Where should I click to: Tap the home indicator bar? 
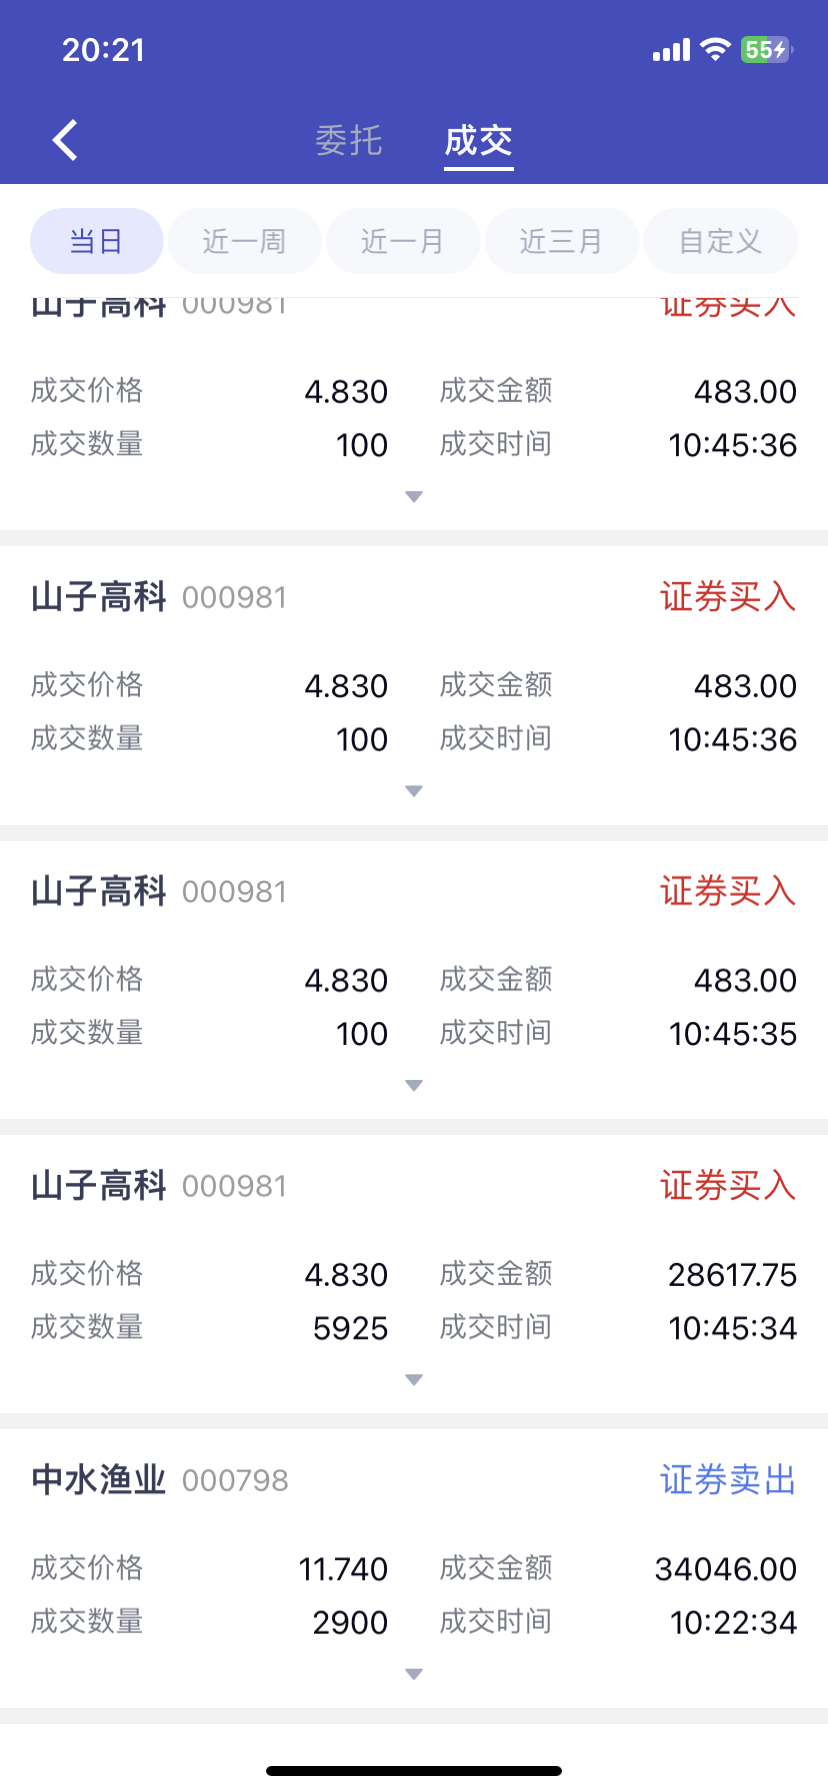click(414, 1771)
